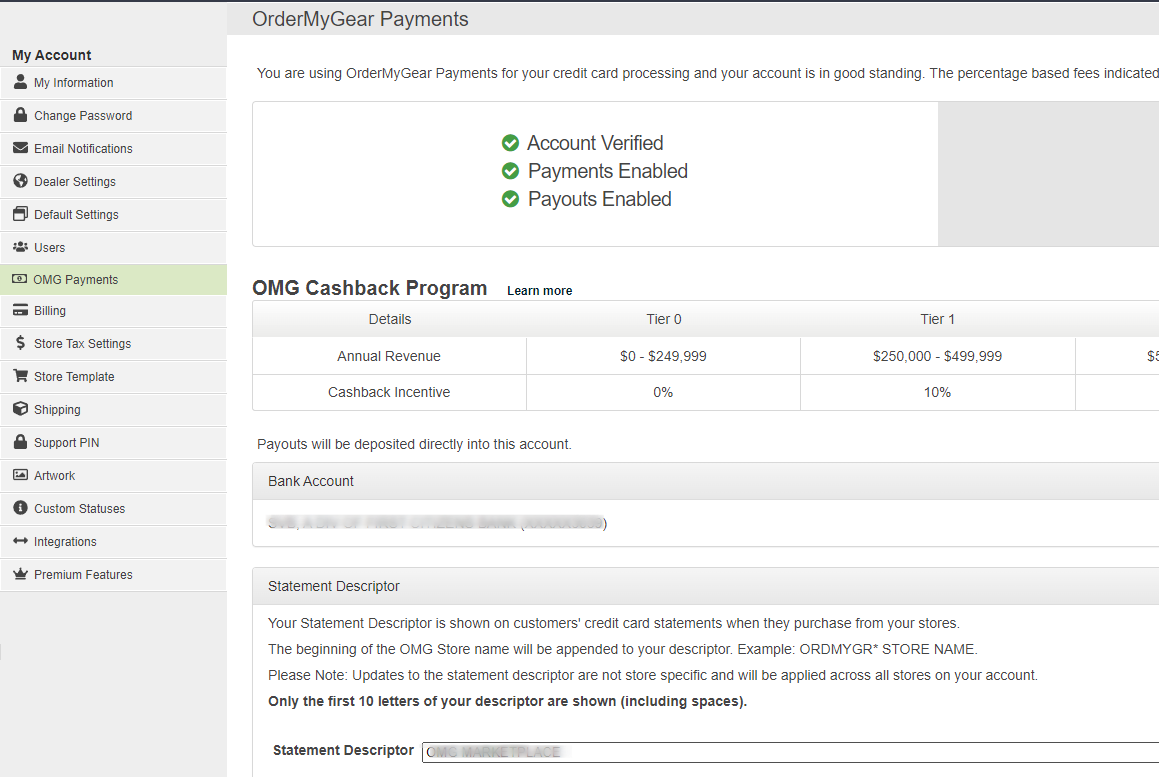Open Premium Features
The image size is (1159, 777).
(114, 574)
